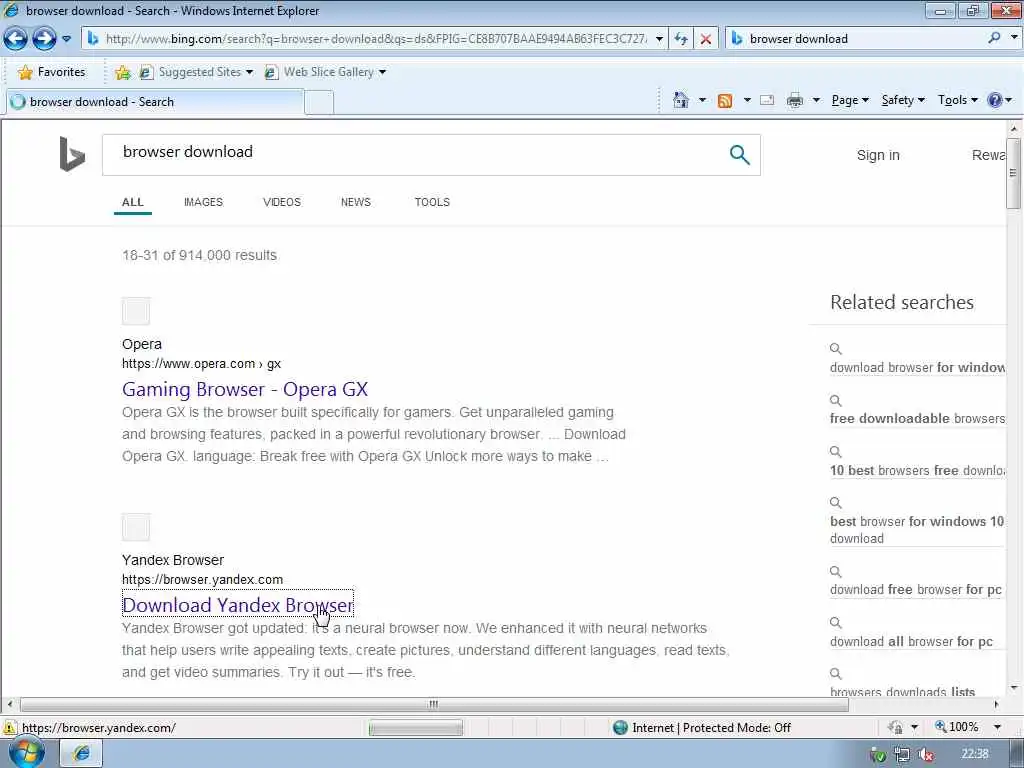Select the 'browser download - Search' tab

pyautogui.click(x=155, y=102)
